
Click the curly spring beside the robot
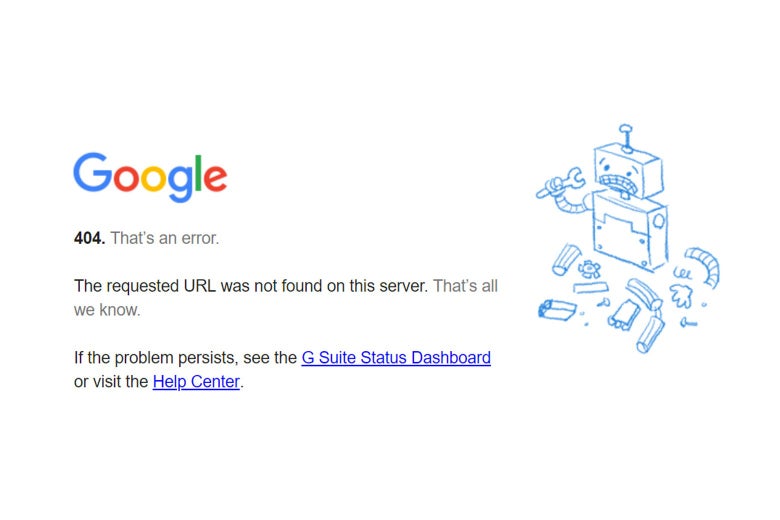pos(682,272)
